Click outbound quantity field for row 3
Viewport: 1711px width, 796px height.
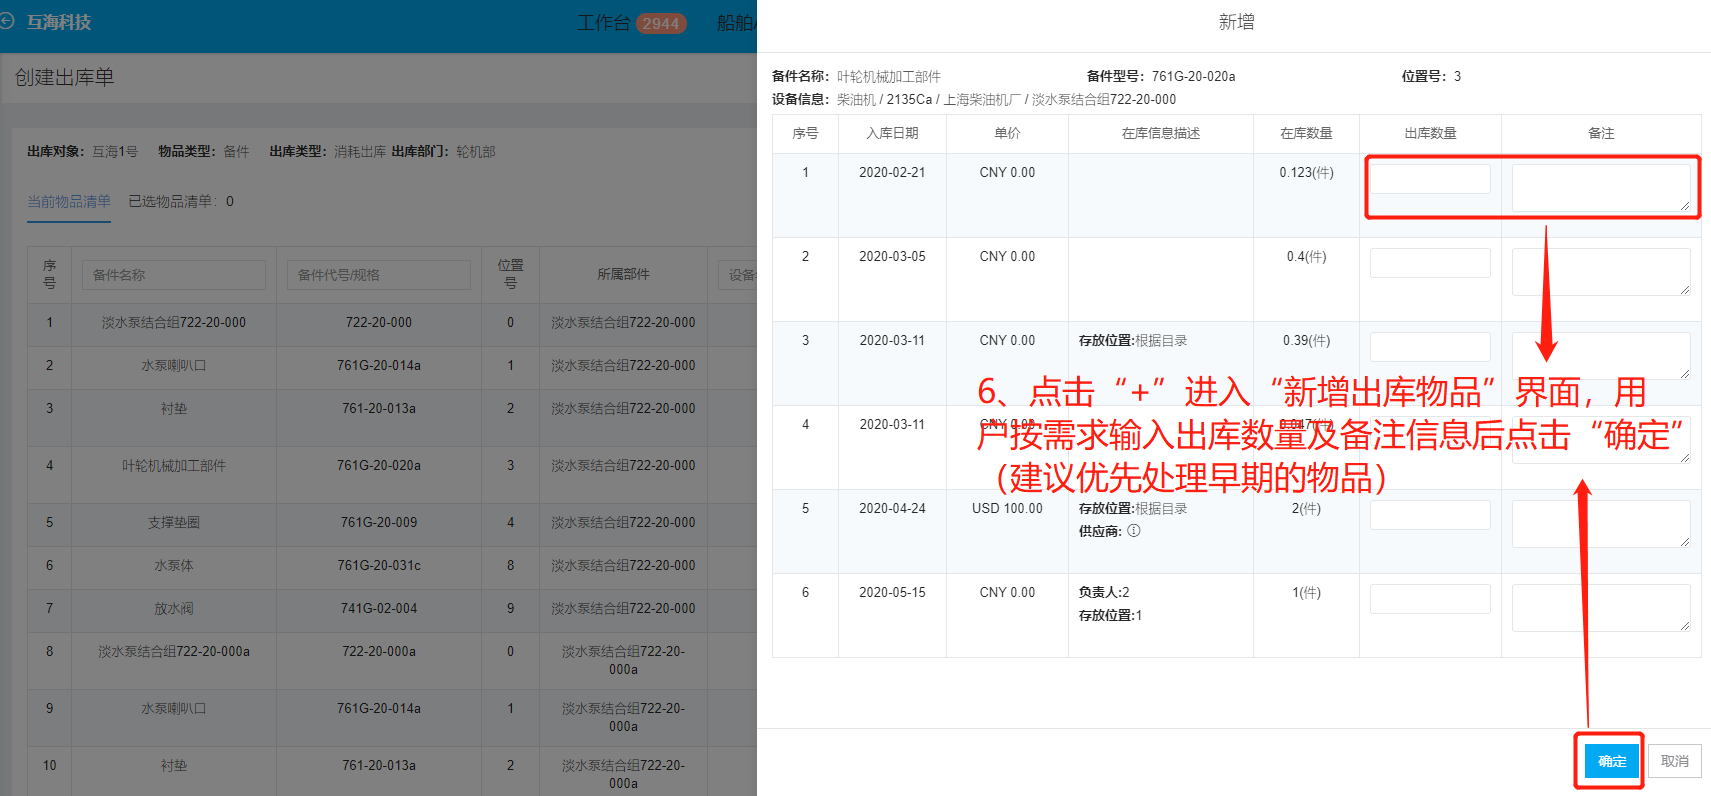click(x=1430, y=347)
